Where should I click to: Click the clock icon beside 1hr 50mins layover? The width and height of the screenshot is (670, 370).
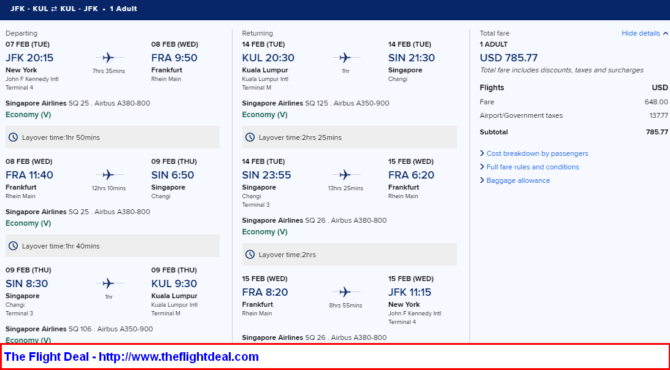[x=13, y=138]
